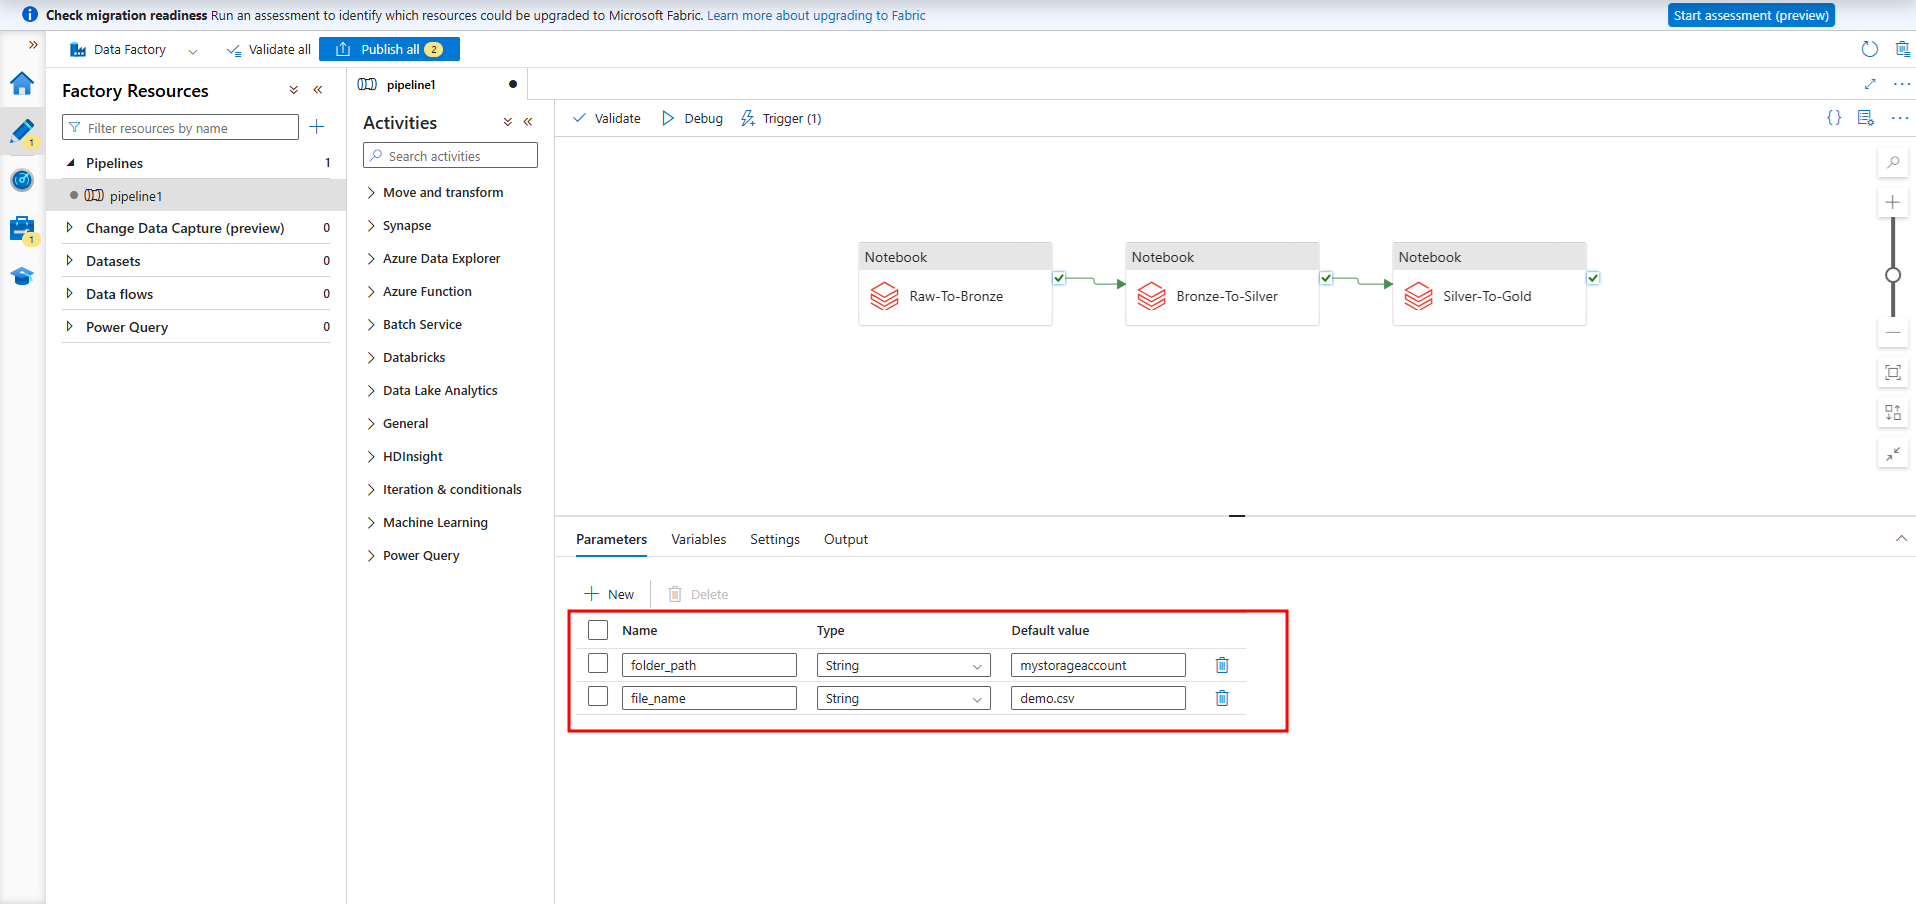Image resolution: width=1916 pixels, height=904 pixels.
Task: Open Type dropdown for folder_path parameter
Action: pos(903,666)
